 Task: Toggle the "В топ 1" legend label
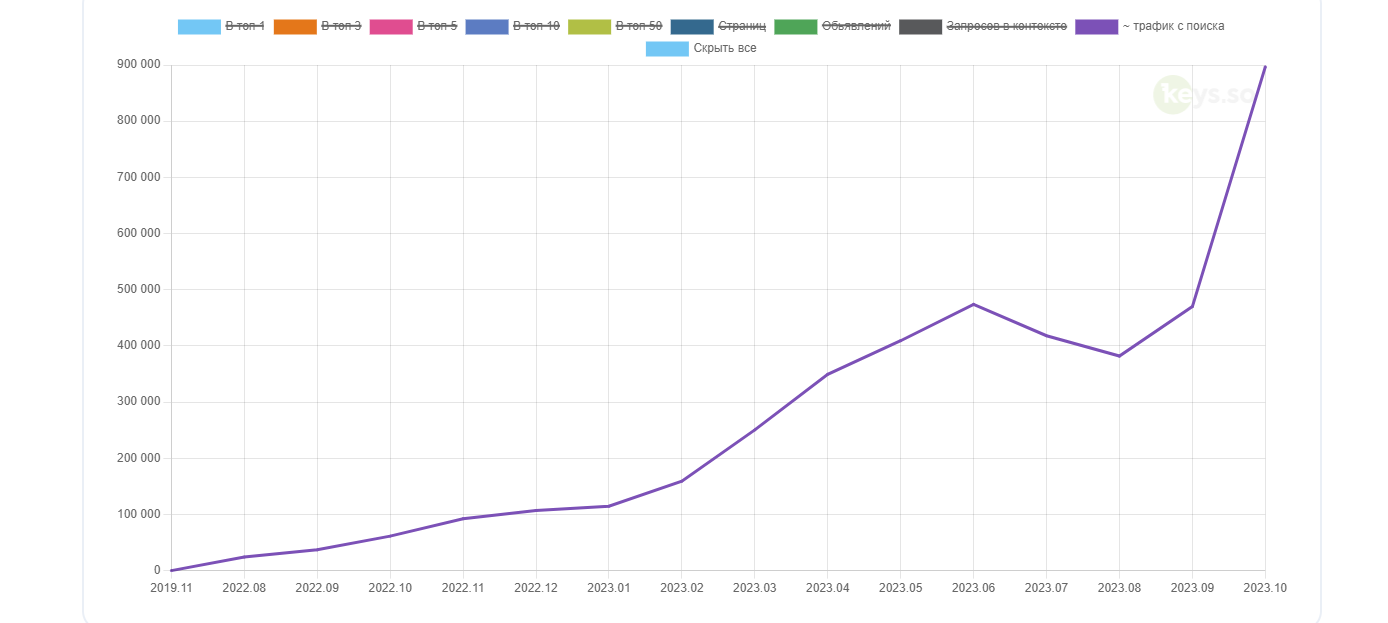pyautogui.click(x=245, y=26)
